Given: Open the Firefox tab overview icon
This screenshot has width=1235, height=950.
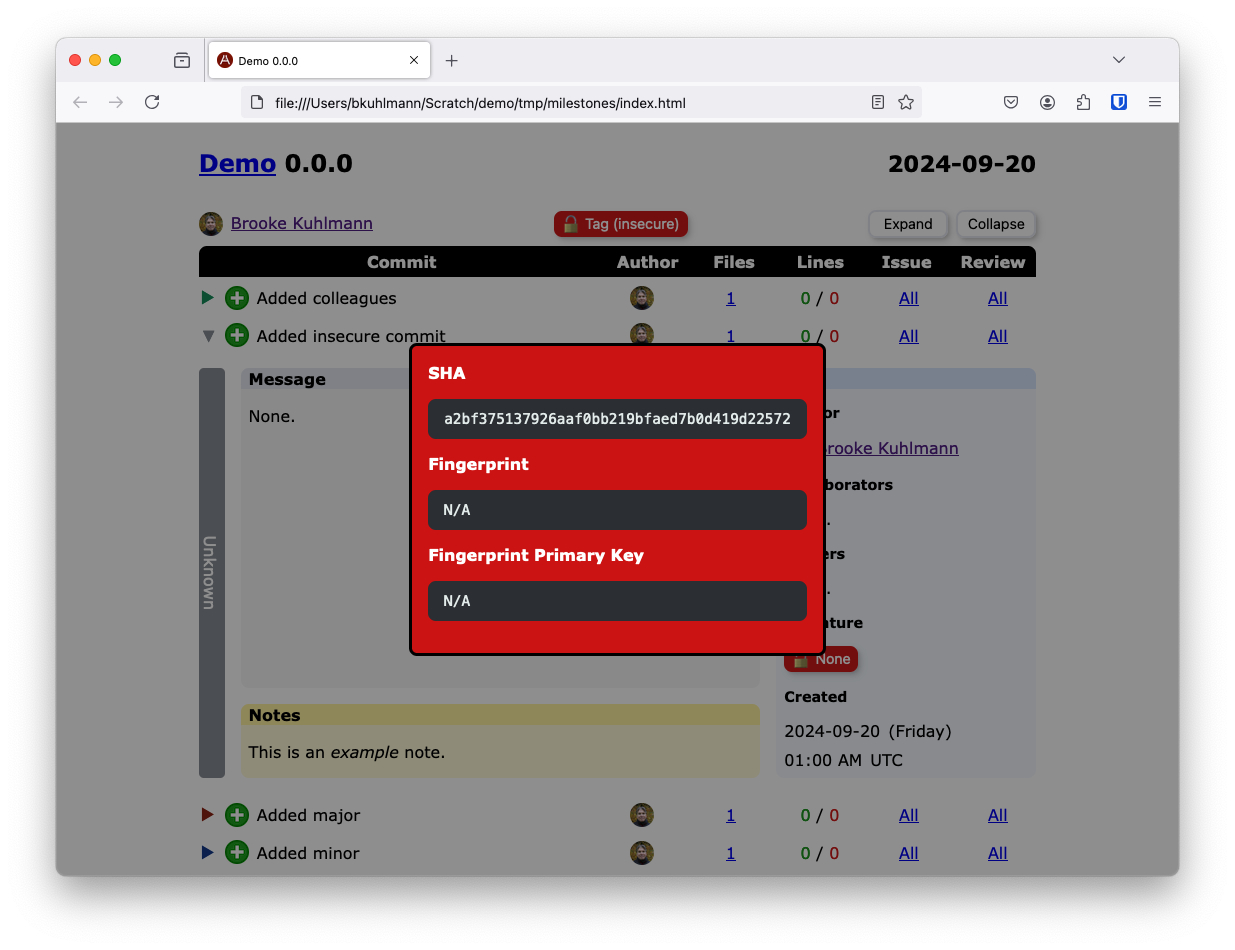Looking at the screenshot, I should 182,60.
